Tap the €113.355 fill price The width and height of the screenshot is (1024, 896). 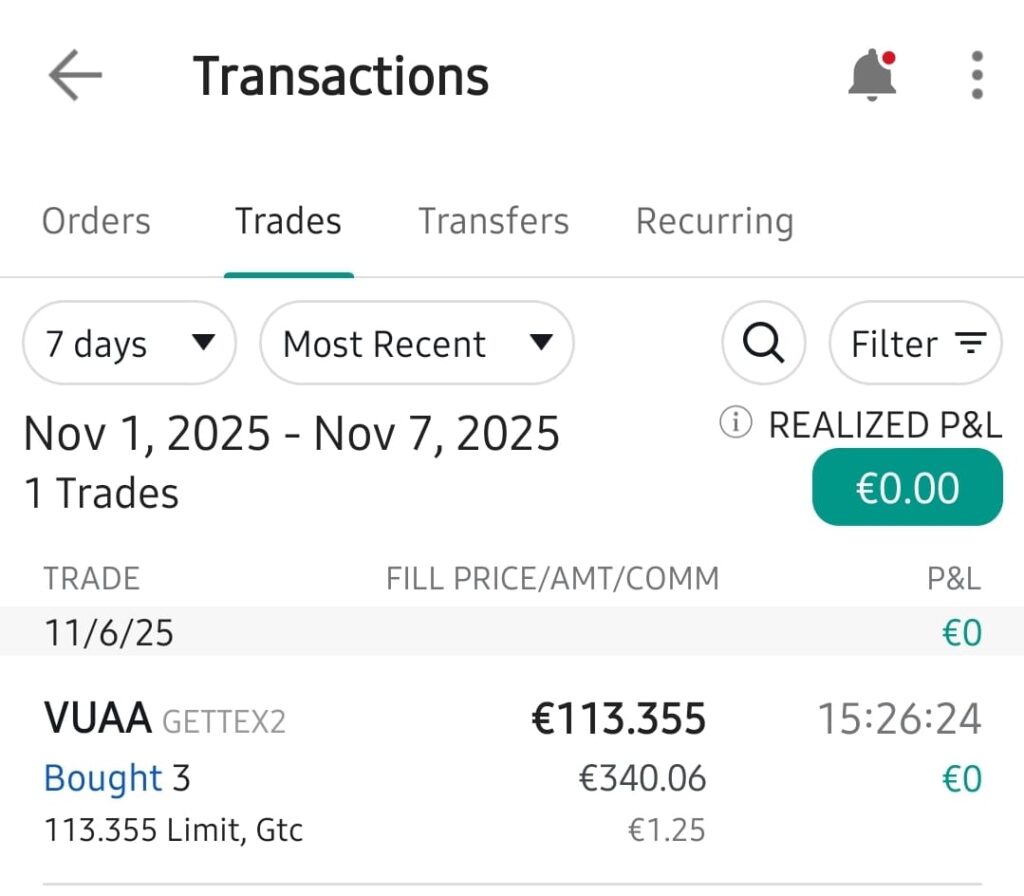pyautogui.click(x=618, y=719)
